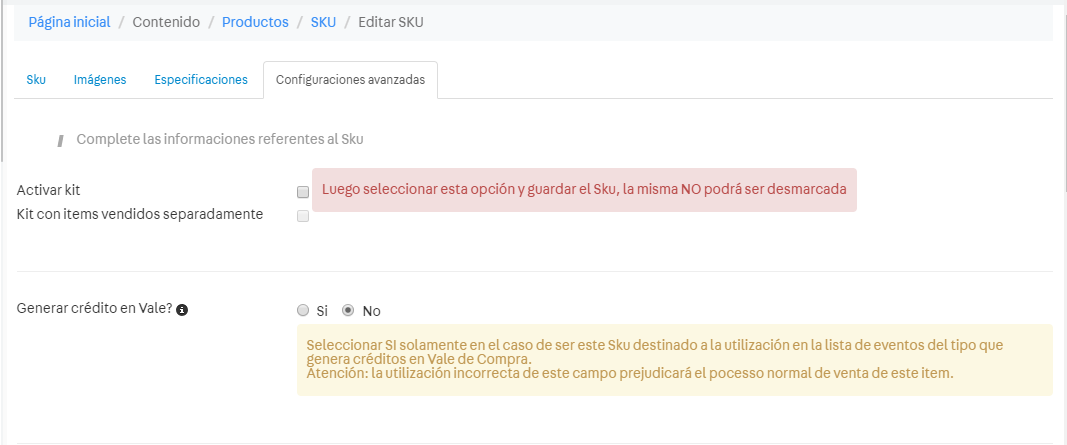
Task: Click the Activar kit label text
Action: point(50,189)
